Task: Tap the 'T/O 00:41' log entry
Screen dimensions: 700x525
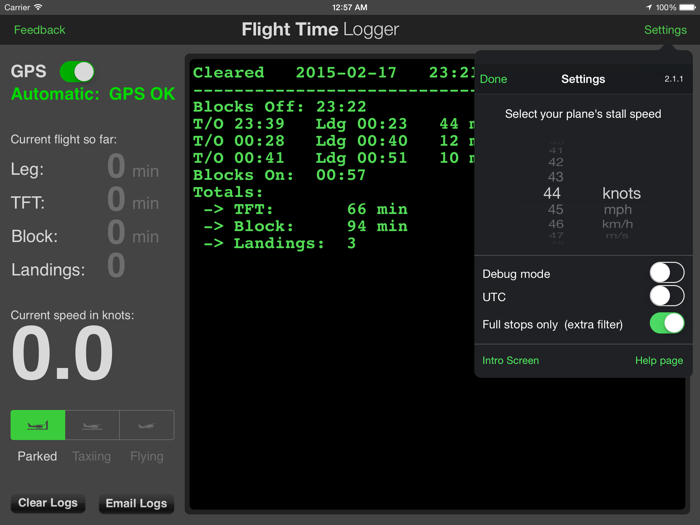Action: coord(238,158)
